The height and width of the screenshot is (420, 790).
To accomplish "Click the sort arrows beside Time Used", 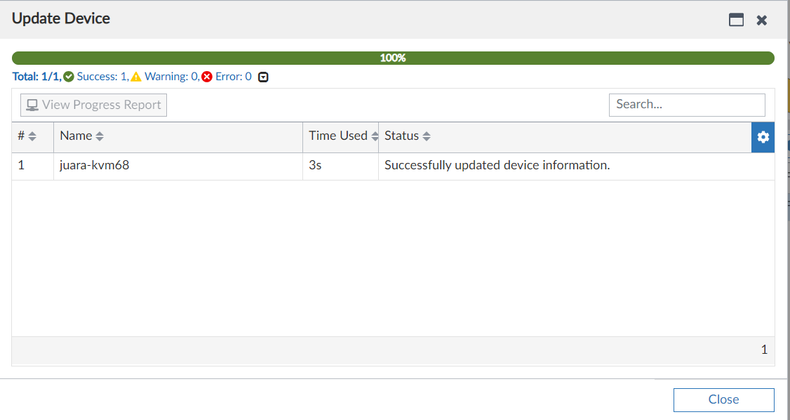I will [x=374, y=136].
